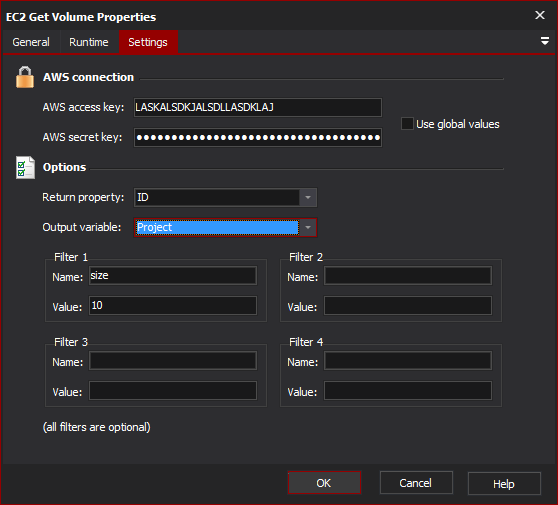The width and height of the screenshot is (558, 505).
Task: Click the 'Filter 1' group label
Action: point(71,257)
